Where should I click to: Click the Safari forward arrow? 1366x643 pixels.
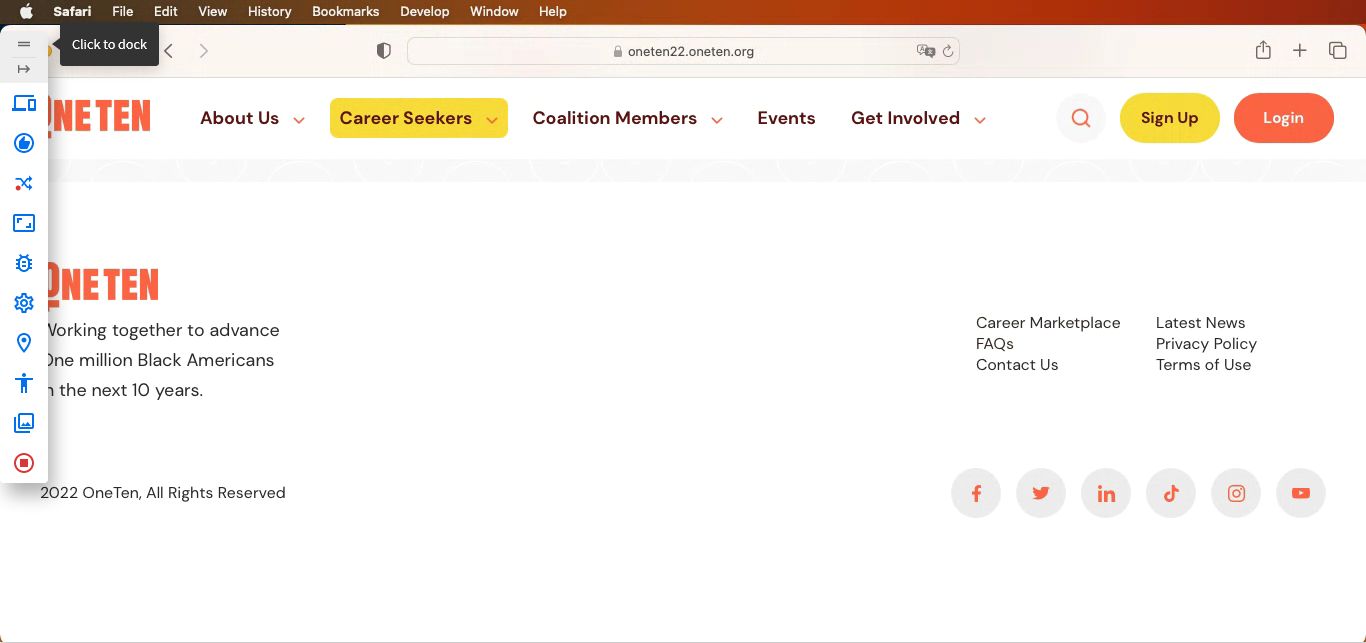[204, 51]
